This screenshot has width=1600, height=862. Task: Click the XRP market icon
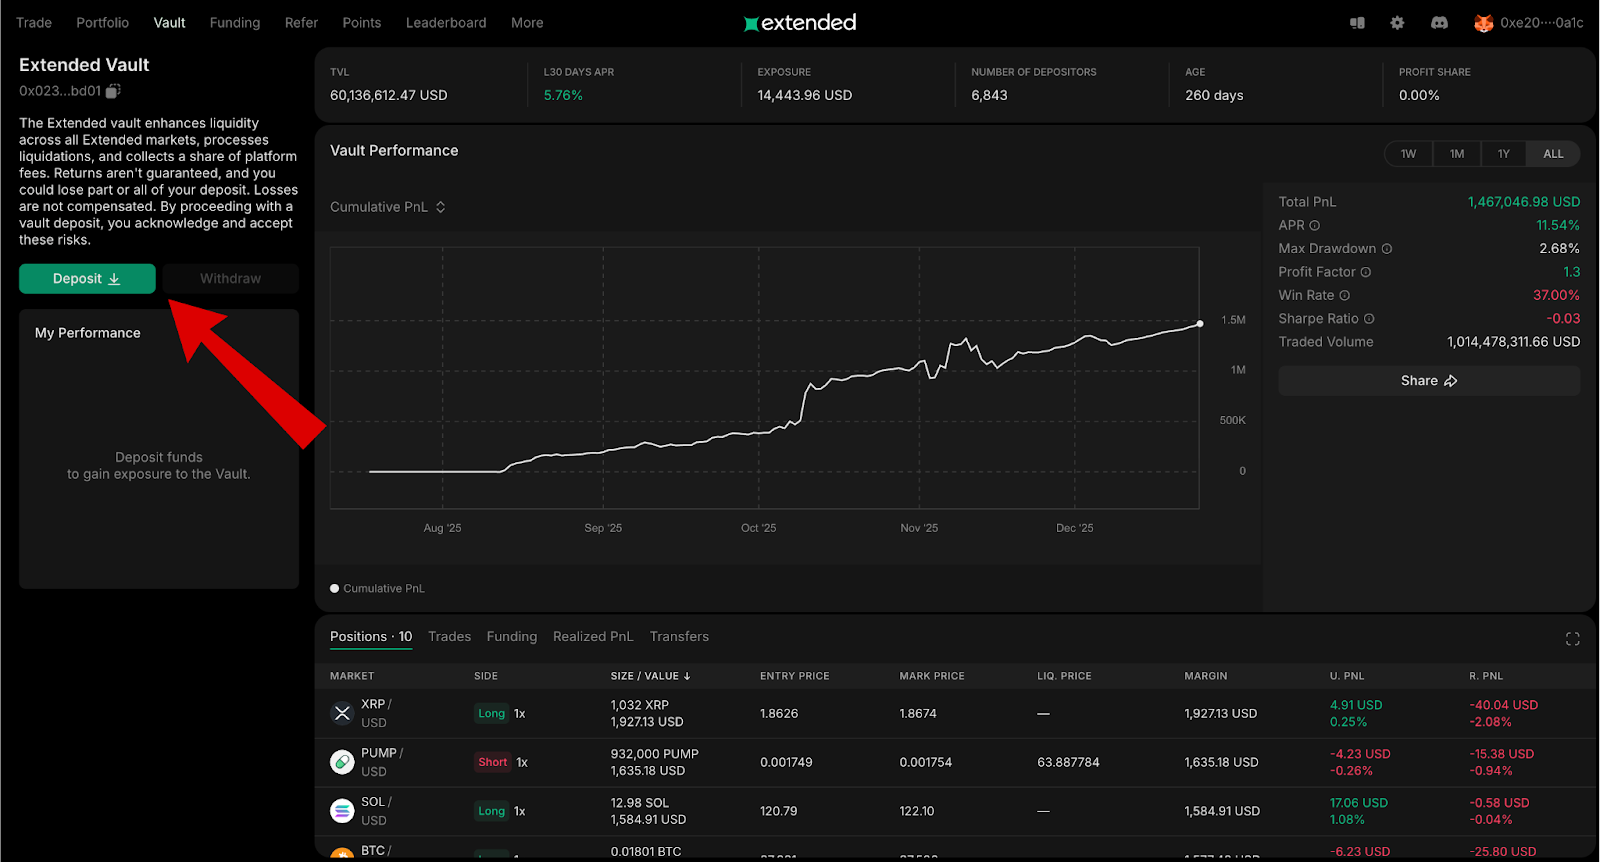pos(342,713)
